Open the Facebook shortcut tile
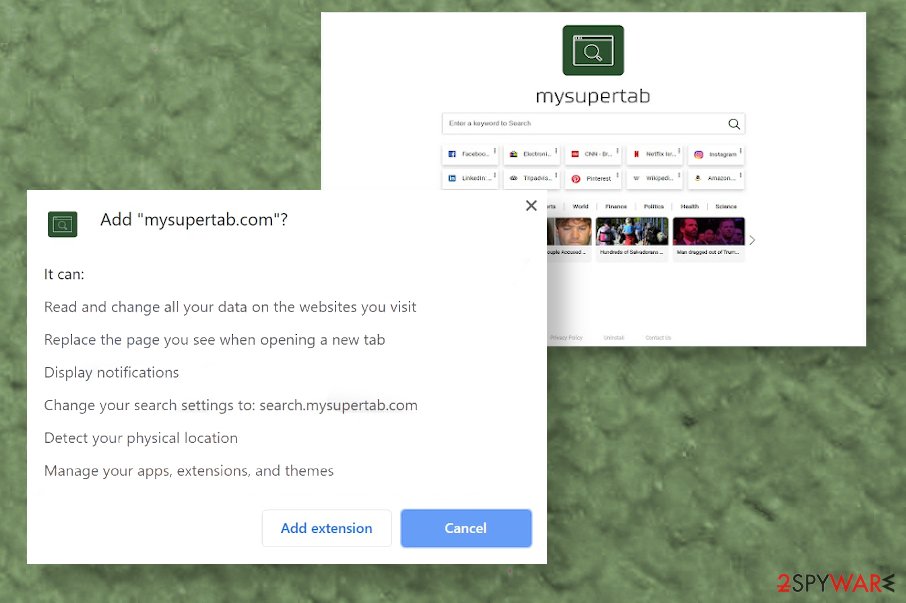The height and width of the screenshot is (603, 906). (x=470, y=154)
